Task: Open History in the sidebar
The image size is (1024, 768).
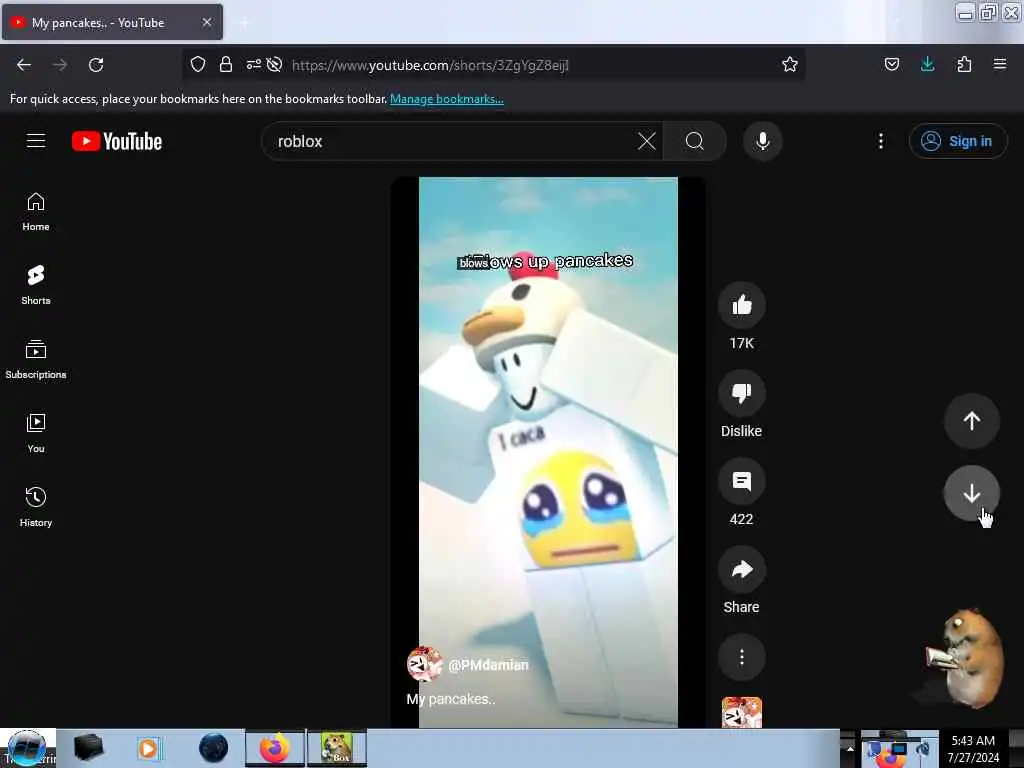Action: [36, 507]
